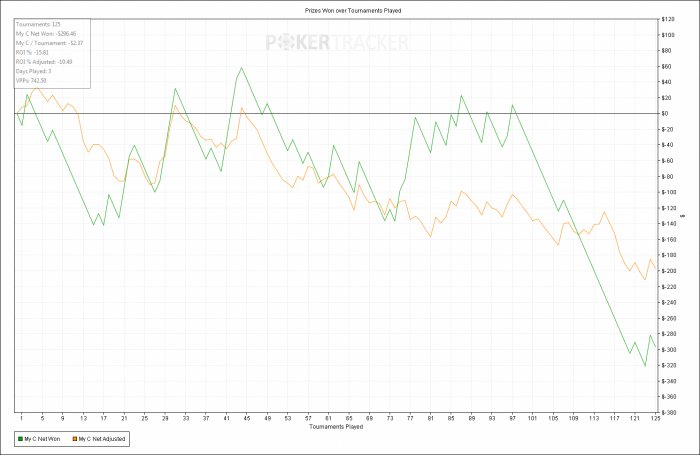Click the x-axis tick label 45
This screenshot has height=455, width=700.
point(247,418)
